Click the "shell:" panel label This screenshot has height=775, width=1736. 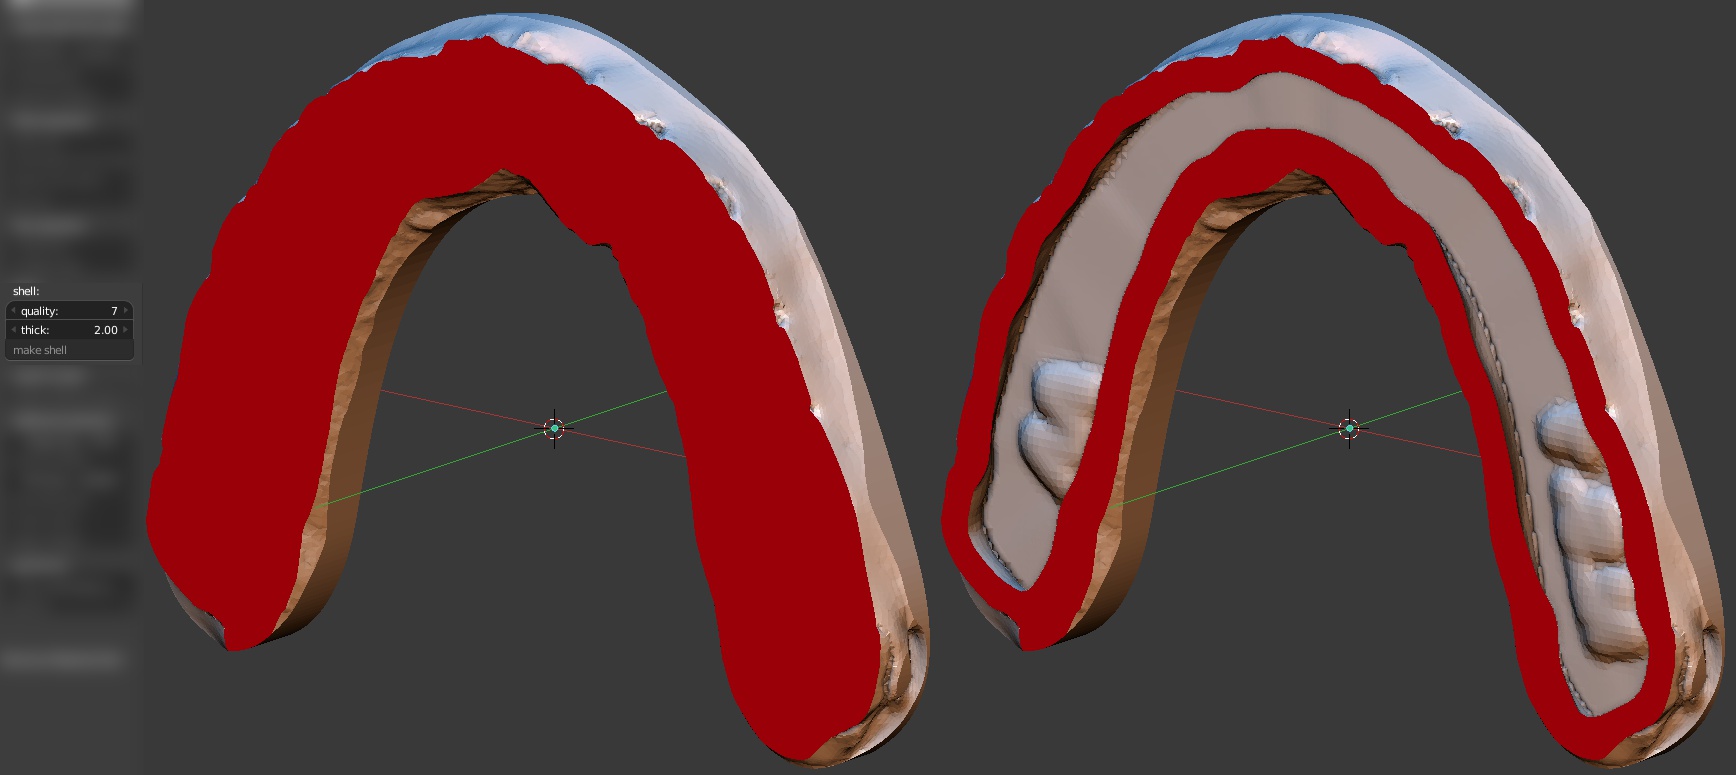tap(26, 291)
